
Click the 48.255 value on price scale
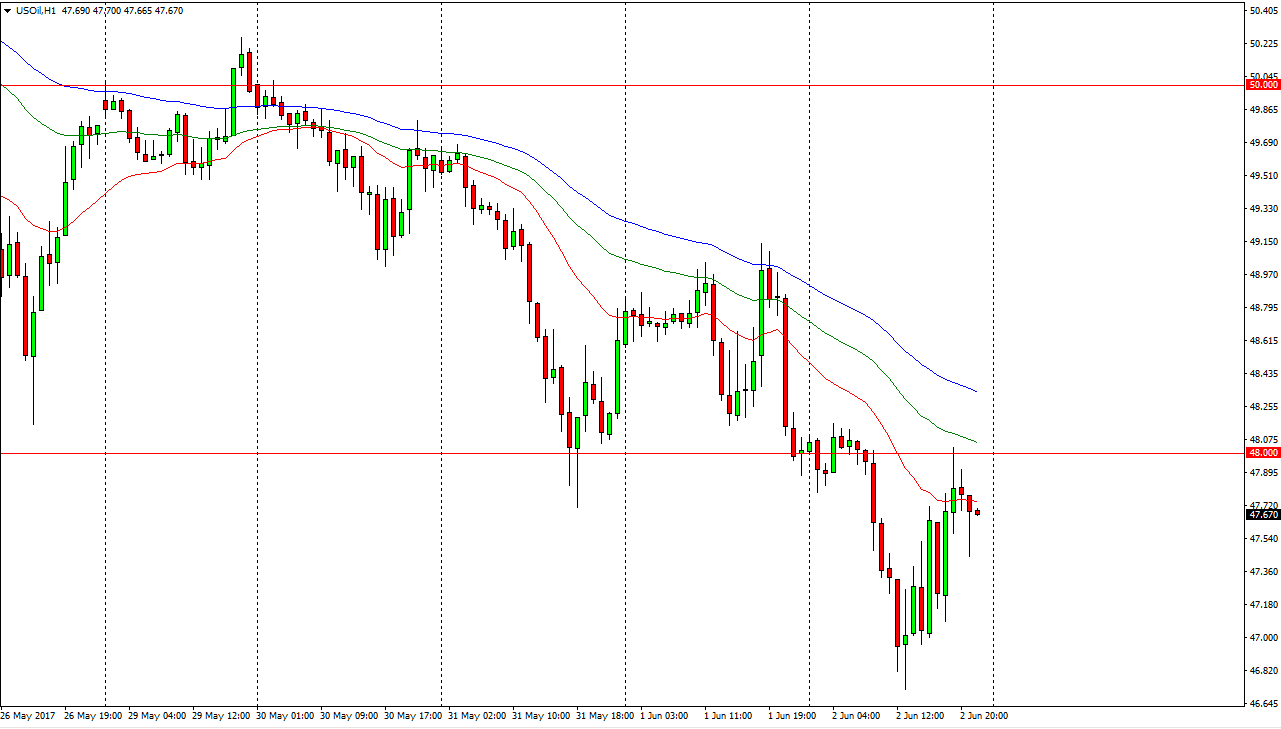[x=1263, y=407]
